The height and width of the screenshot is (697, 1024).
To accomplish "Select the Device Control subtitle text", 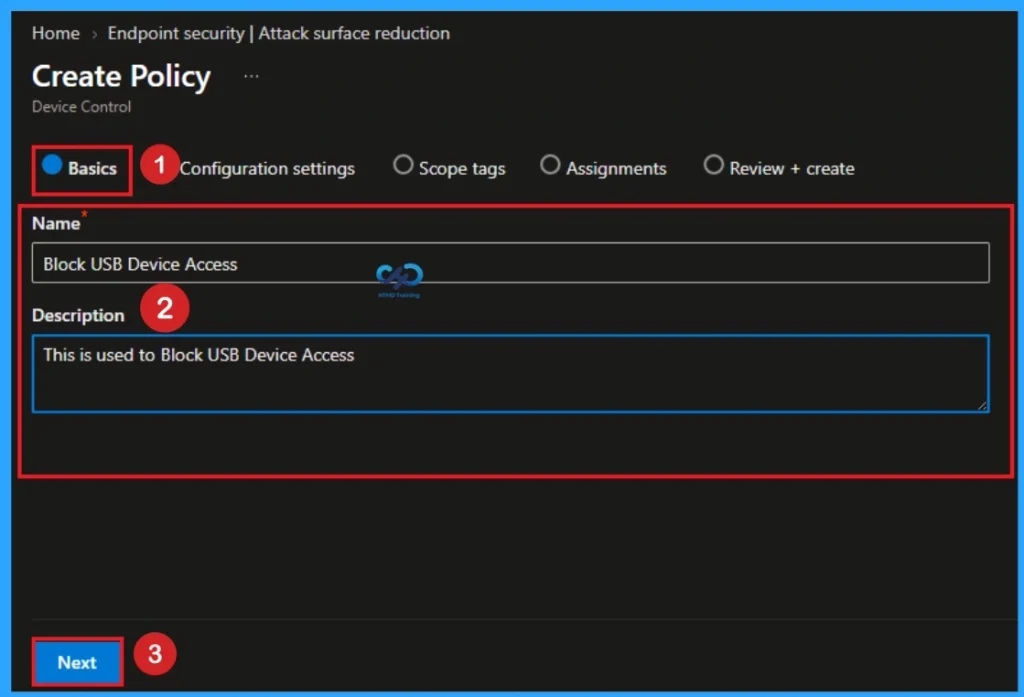I will (82, 106).
